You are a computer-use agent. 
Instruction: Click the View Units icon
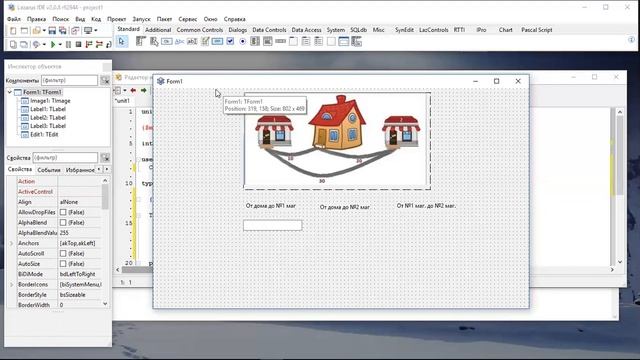pos(13,44)
